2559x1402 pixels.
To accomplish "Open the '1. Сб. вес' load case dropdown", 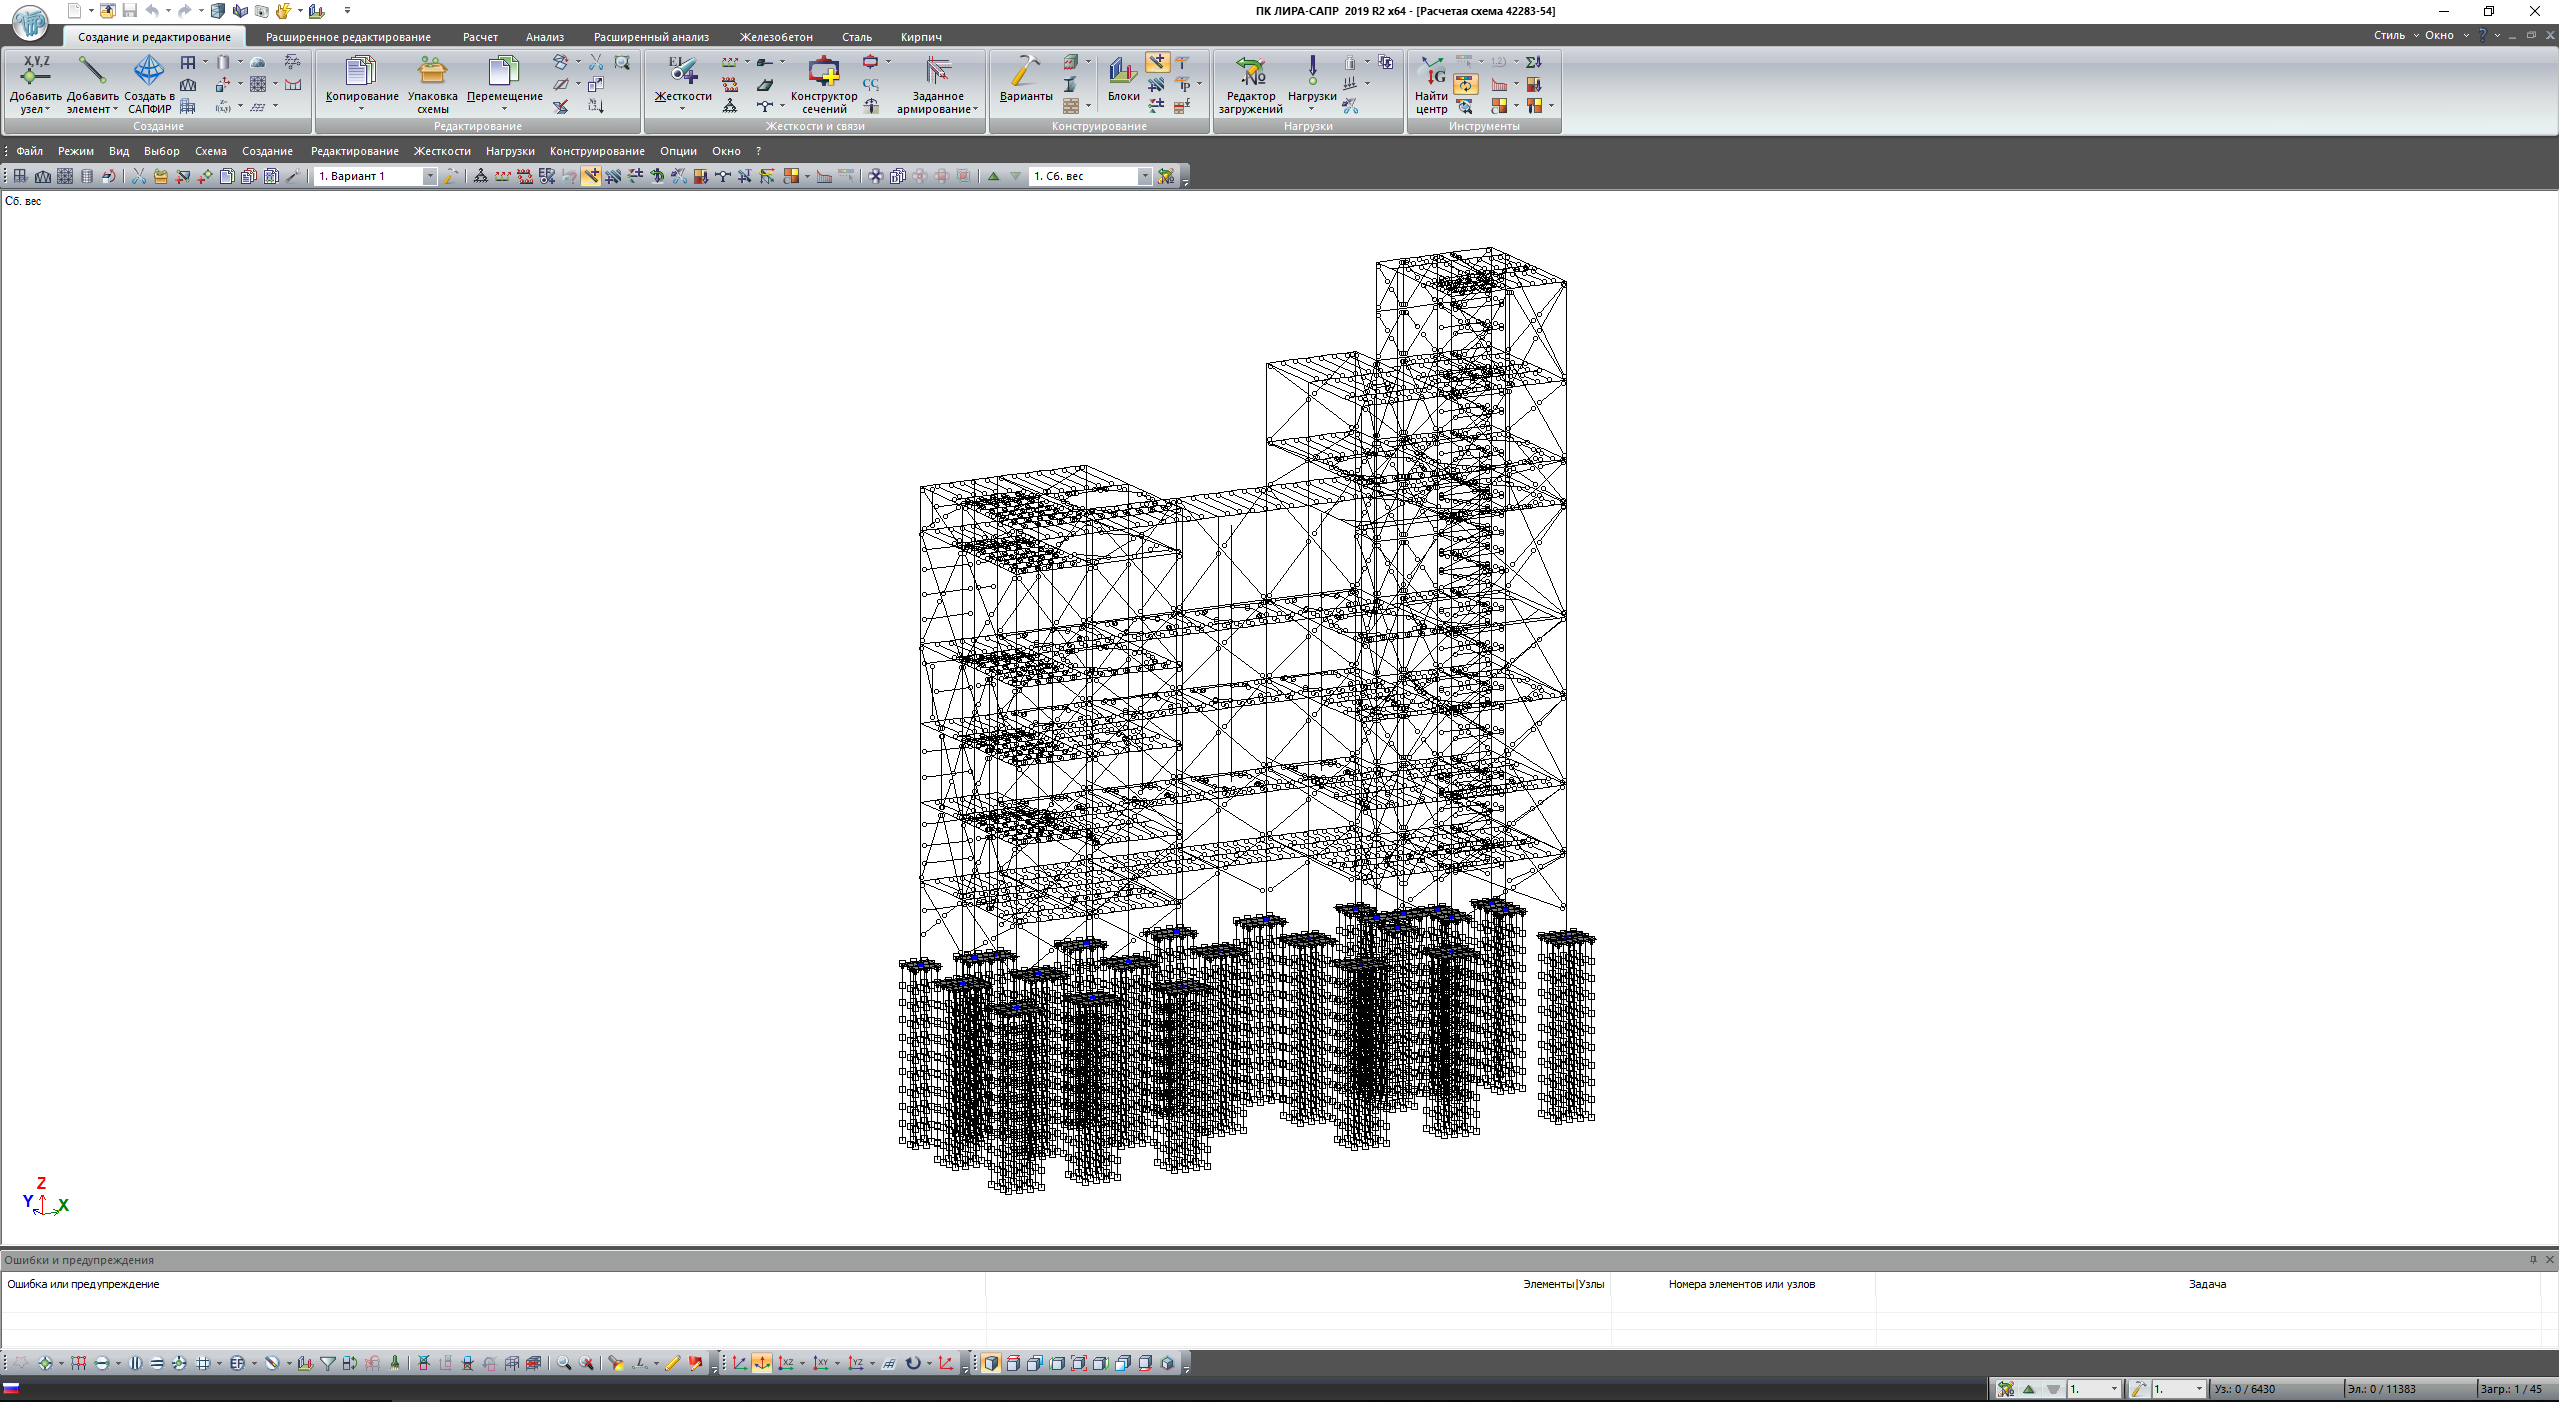I will pyautogui.click(x=1145, y=176).
